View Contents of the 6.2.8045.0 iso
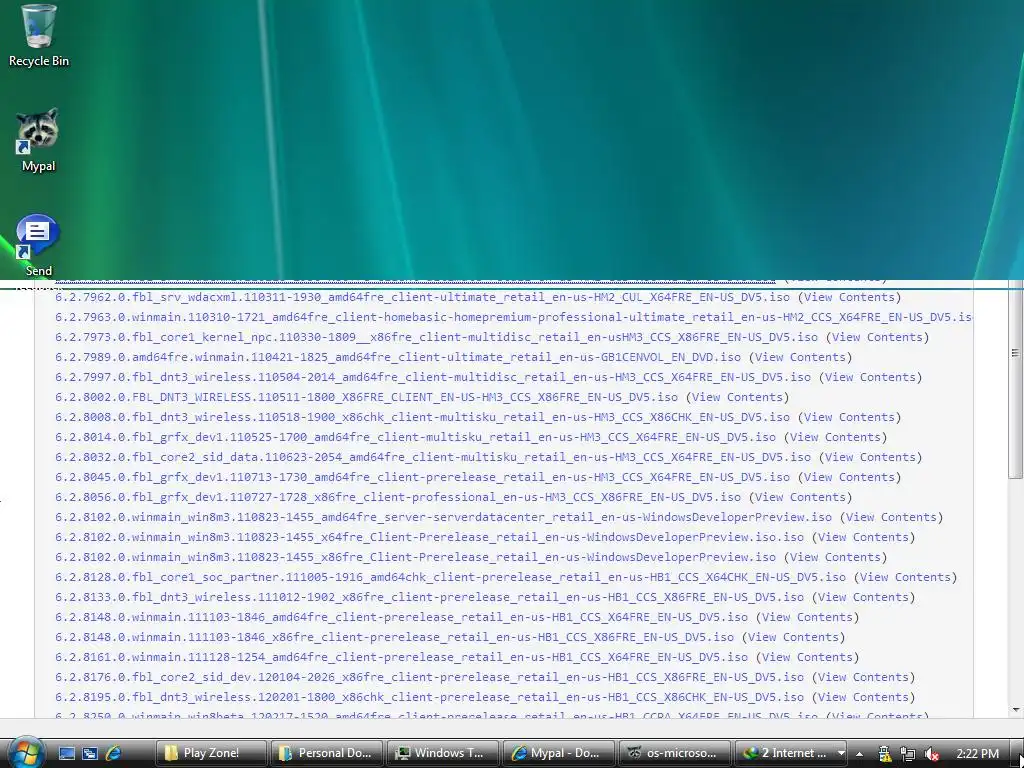Viewport: 1024px width, 768px height. 850,477
